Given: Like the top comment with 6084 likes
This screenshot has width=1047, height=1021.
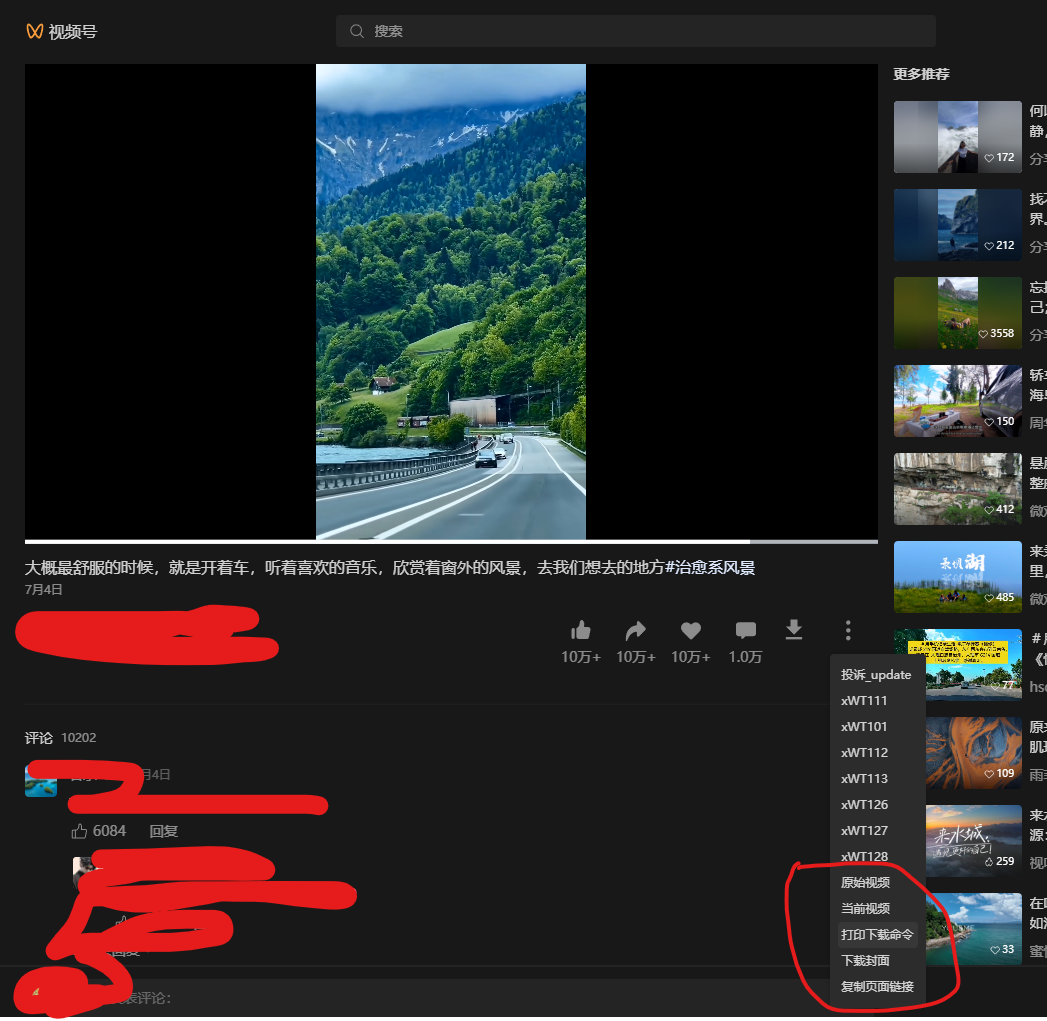Looking at the screenshot, I should pyautogui.click(x=80, y=831).
